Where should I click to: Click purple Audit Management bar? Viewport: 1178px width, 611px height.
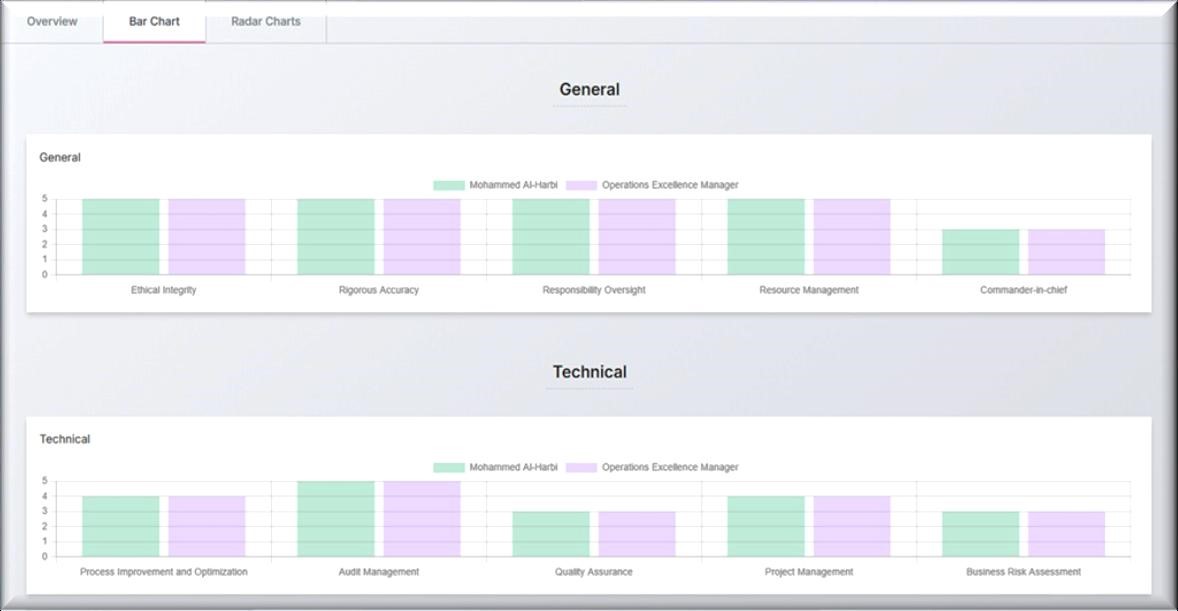[x=422, y=519]
